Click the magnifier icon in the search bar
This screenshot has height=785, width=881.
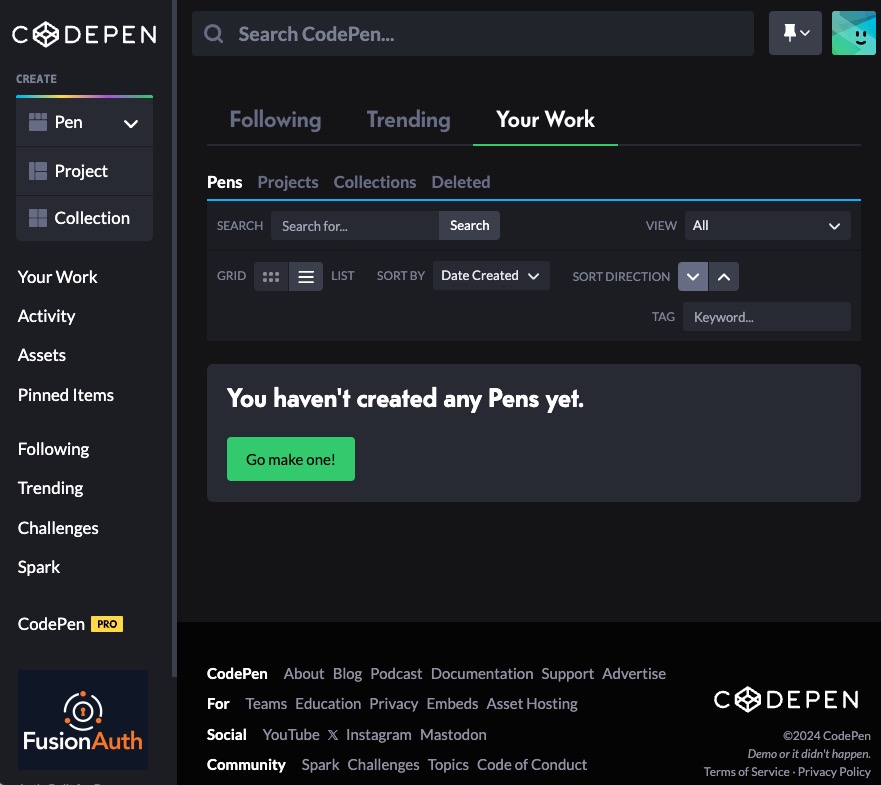tap(213, 34)
